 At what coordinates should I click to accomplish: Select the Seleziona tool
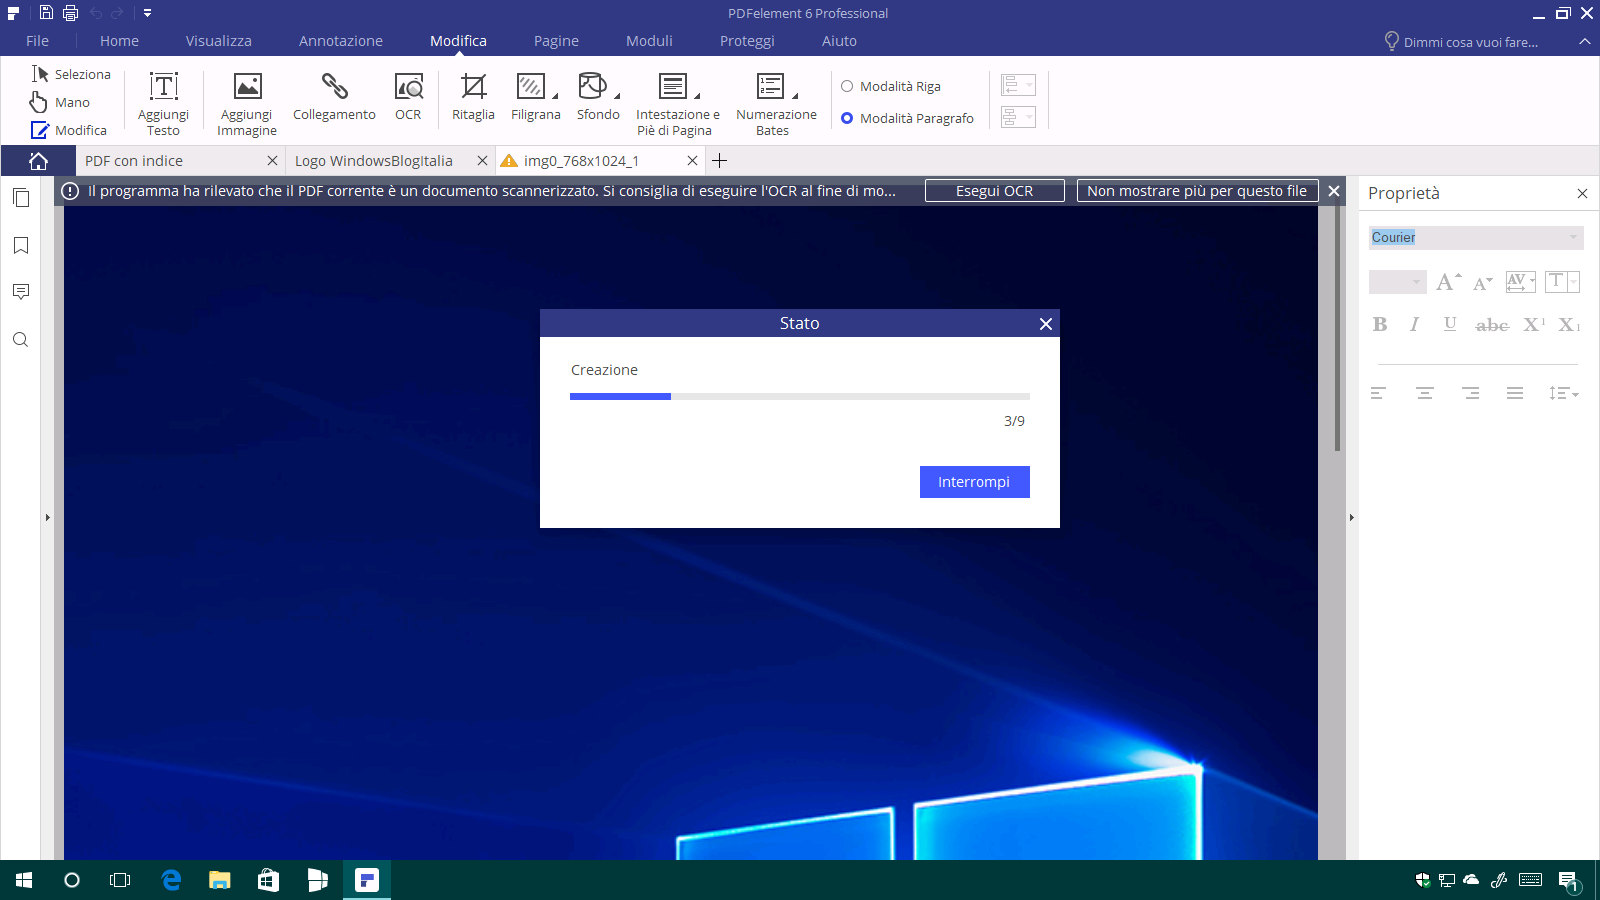(x=71, y=74)
